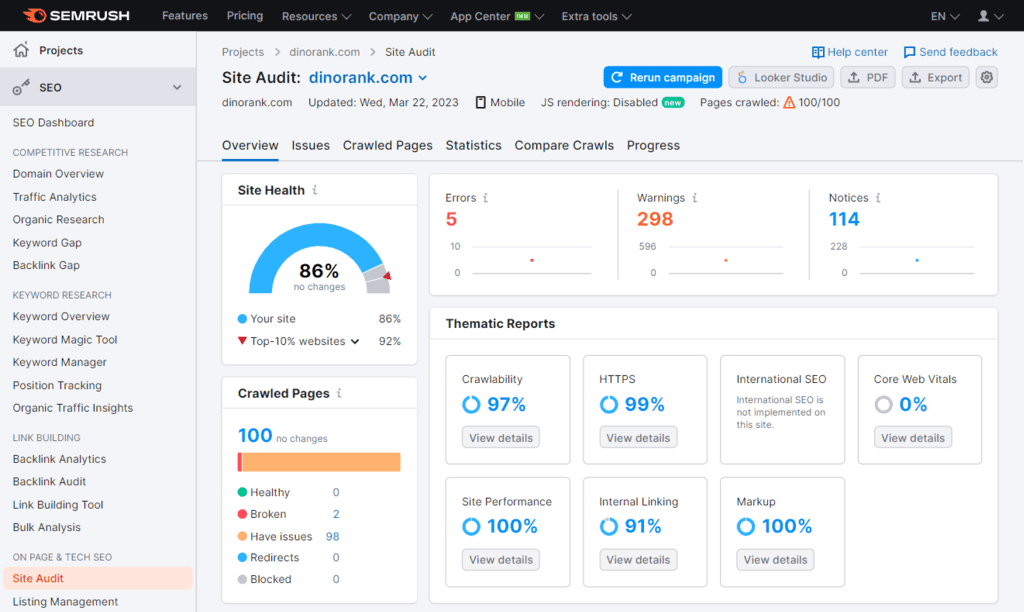Click the Broken pages count 2
Viewport: 1024px width, 612px height.
pyautogui.click(x=336, y=514)
